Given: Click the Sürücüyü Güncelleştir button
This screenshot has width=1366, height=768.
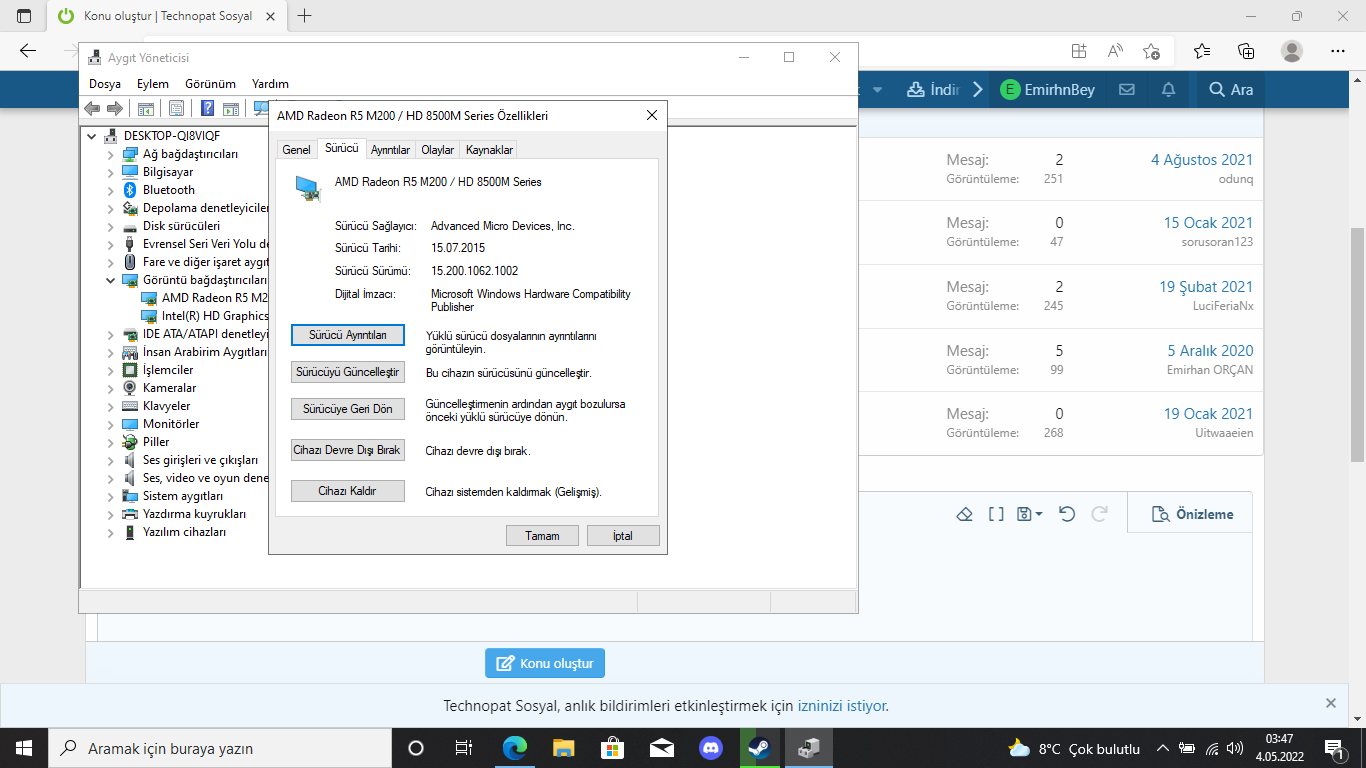Looking at the screenshot, I should point(348,372).
